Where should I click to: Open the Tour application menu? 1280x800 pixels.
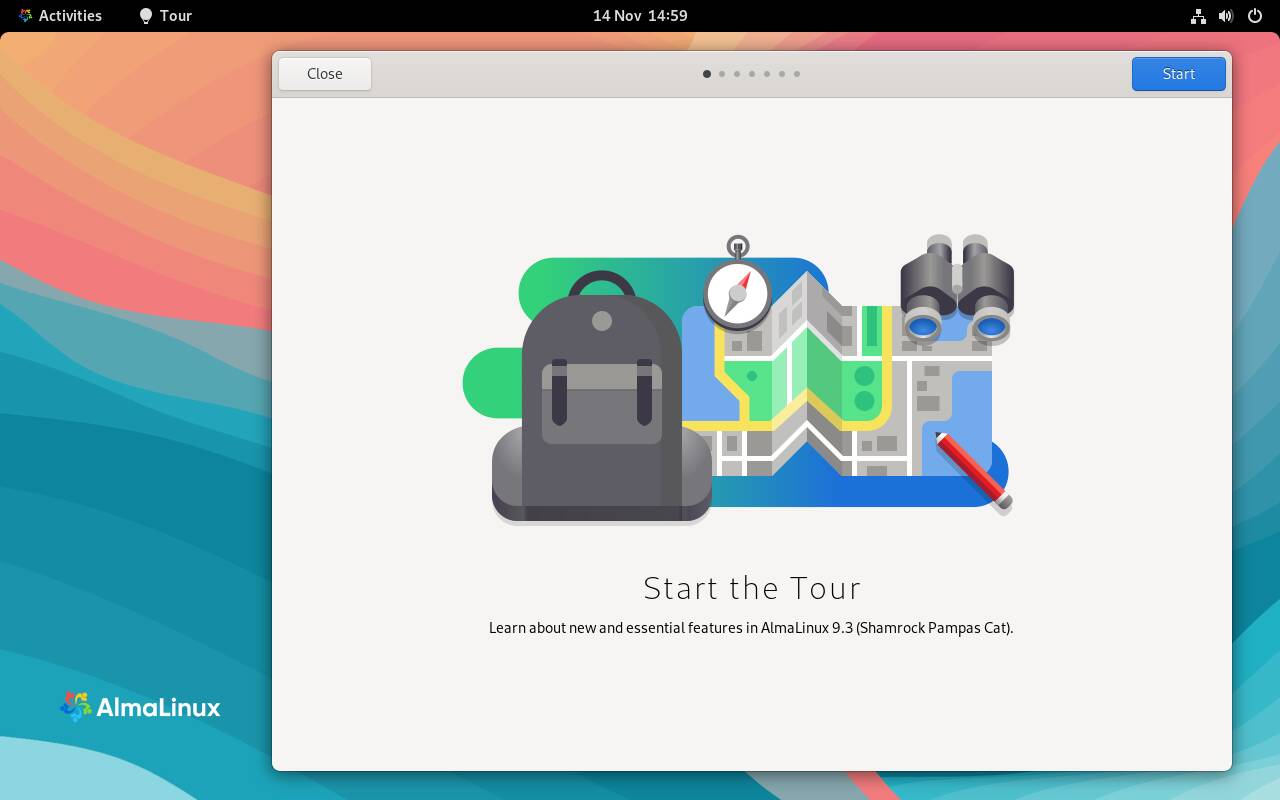coord(166,16)
